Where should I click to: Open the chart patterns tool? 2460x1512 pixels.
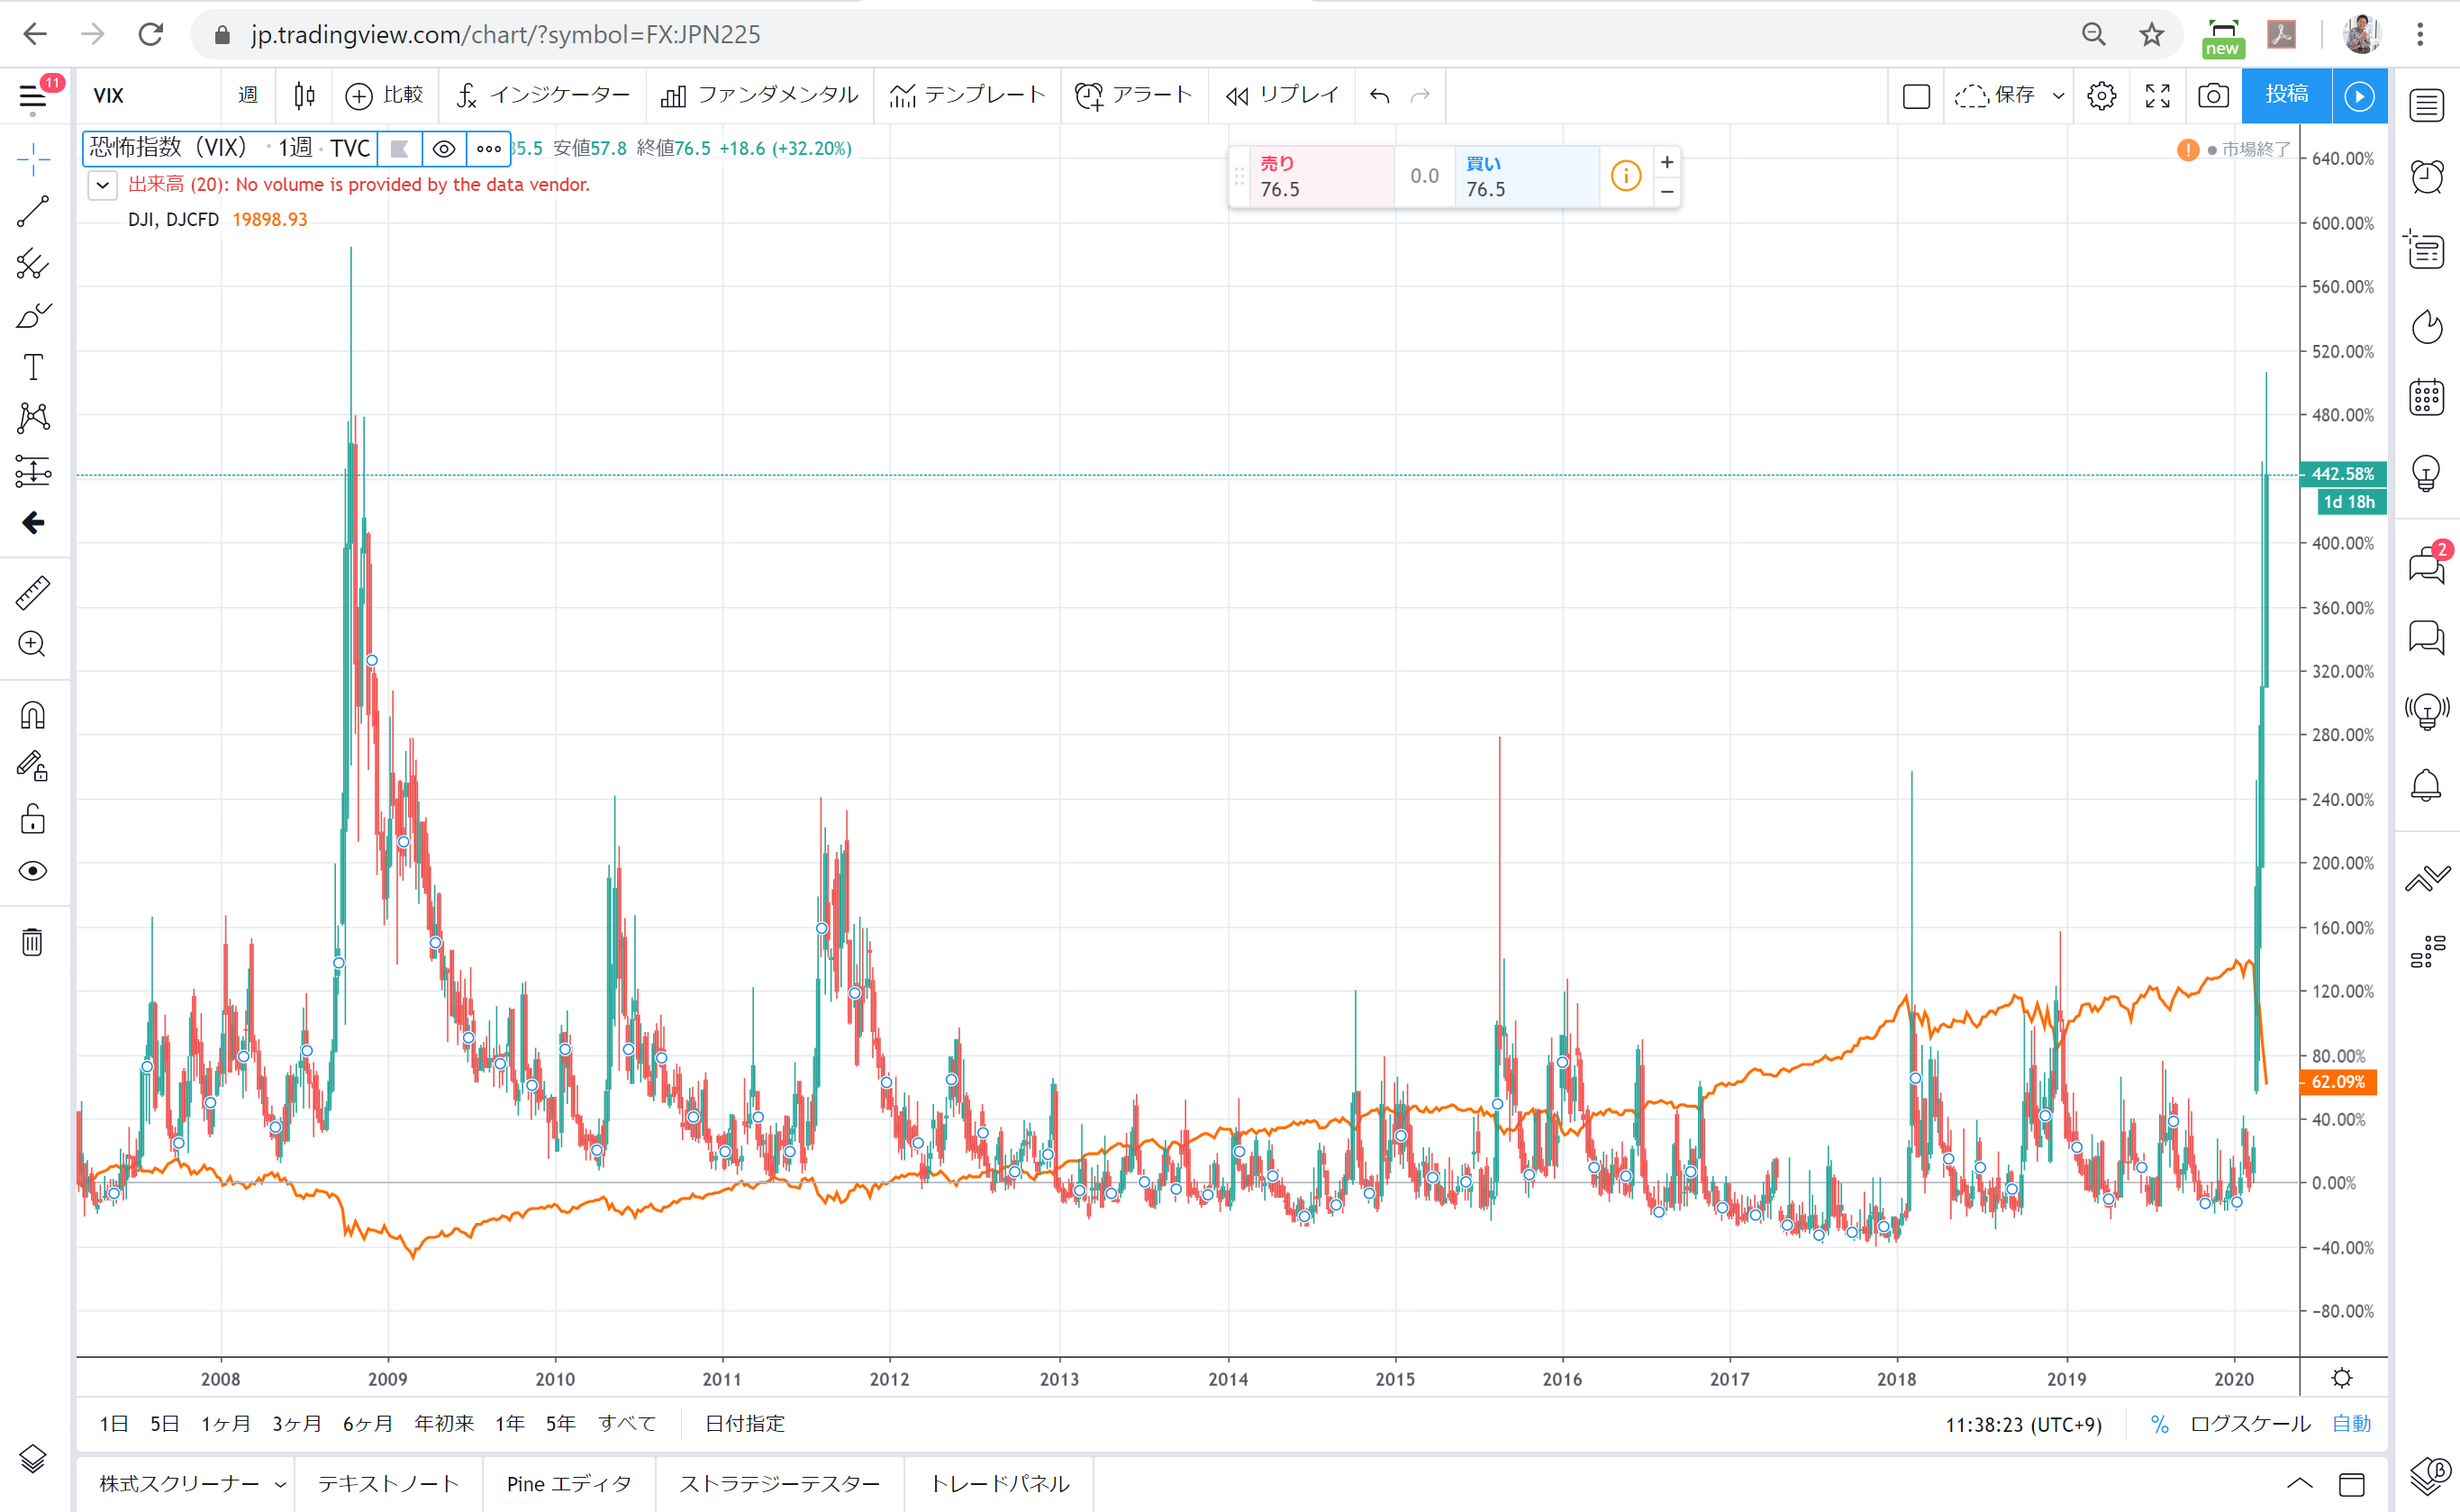point(33,418)
